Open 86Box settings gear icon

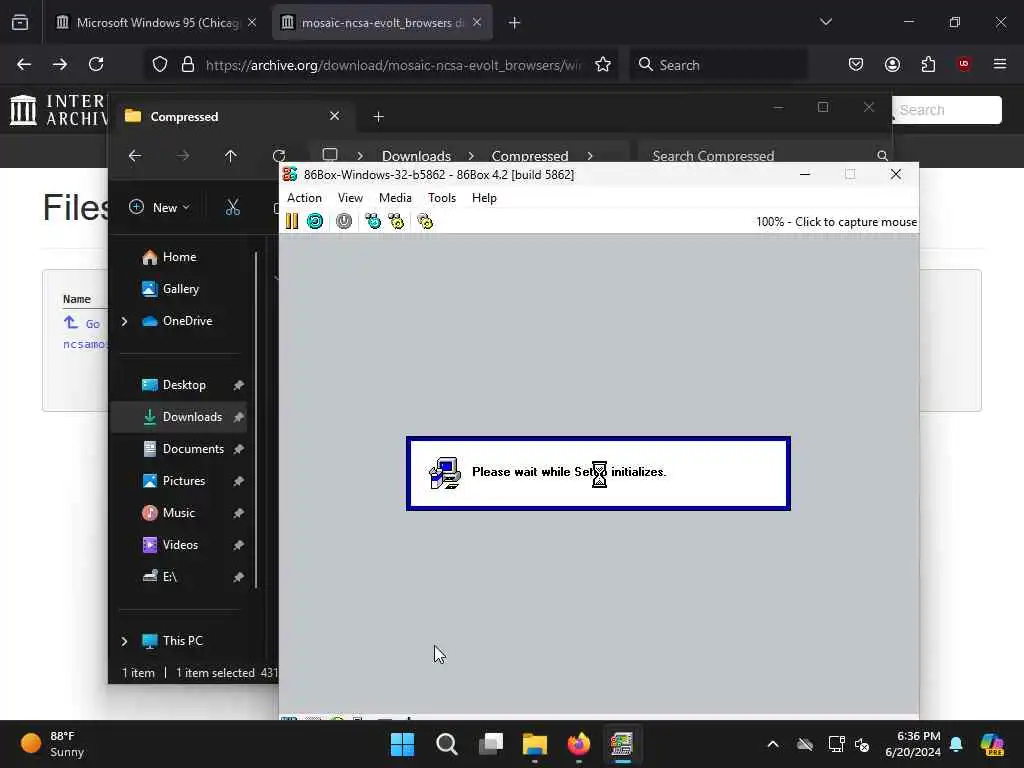(425, 221)
